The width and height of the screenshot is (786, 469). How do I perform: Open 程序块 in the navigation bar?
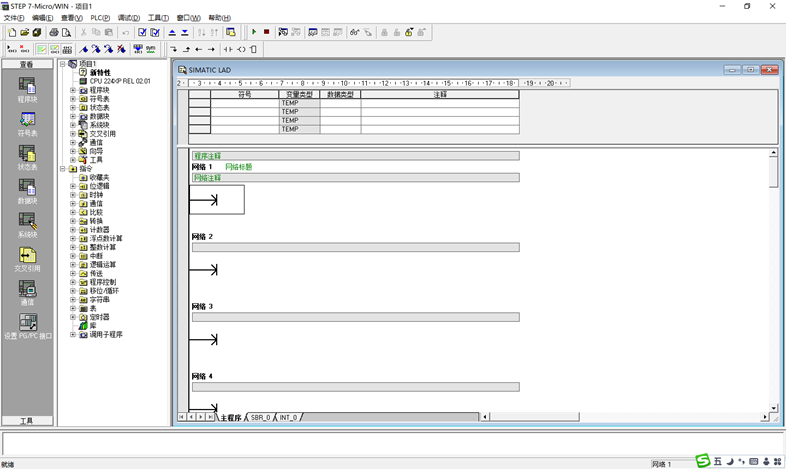[x=27, y=90]
